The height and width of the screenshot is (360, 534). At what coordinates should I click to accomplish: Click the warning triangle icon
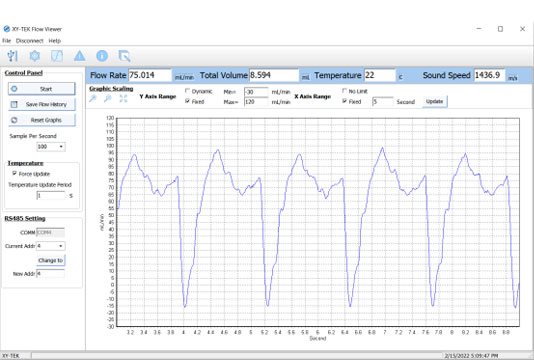tap(79, 56)
